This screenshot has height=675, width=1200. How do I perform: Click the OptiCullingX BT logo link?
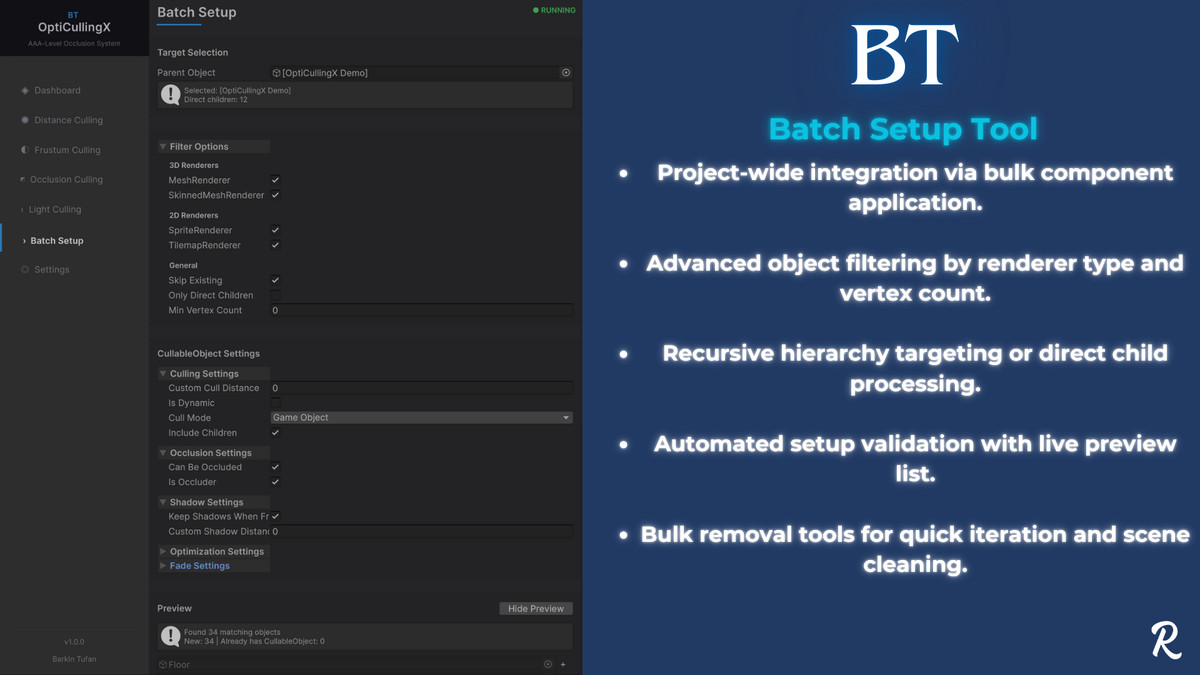[74, 22]
